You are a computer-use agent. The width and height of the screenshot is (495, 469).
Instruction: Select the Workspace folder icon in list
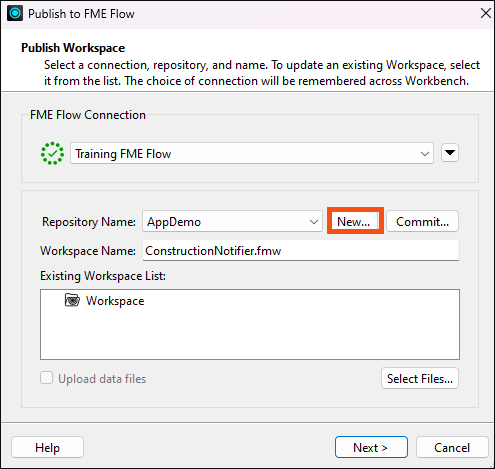72,300
